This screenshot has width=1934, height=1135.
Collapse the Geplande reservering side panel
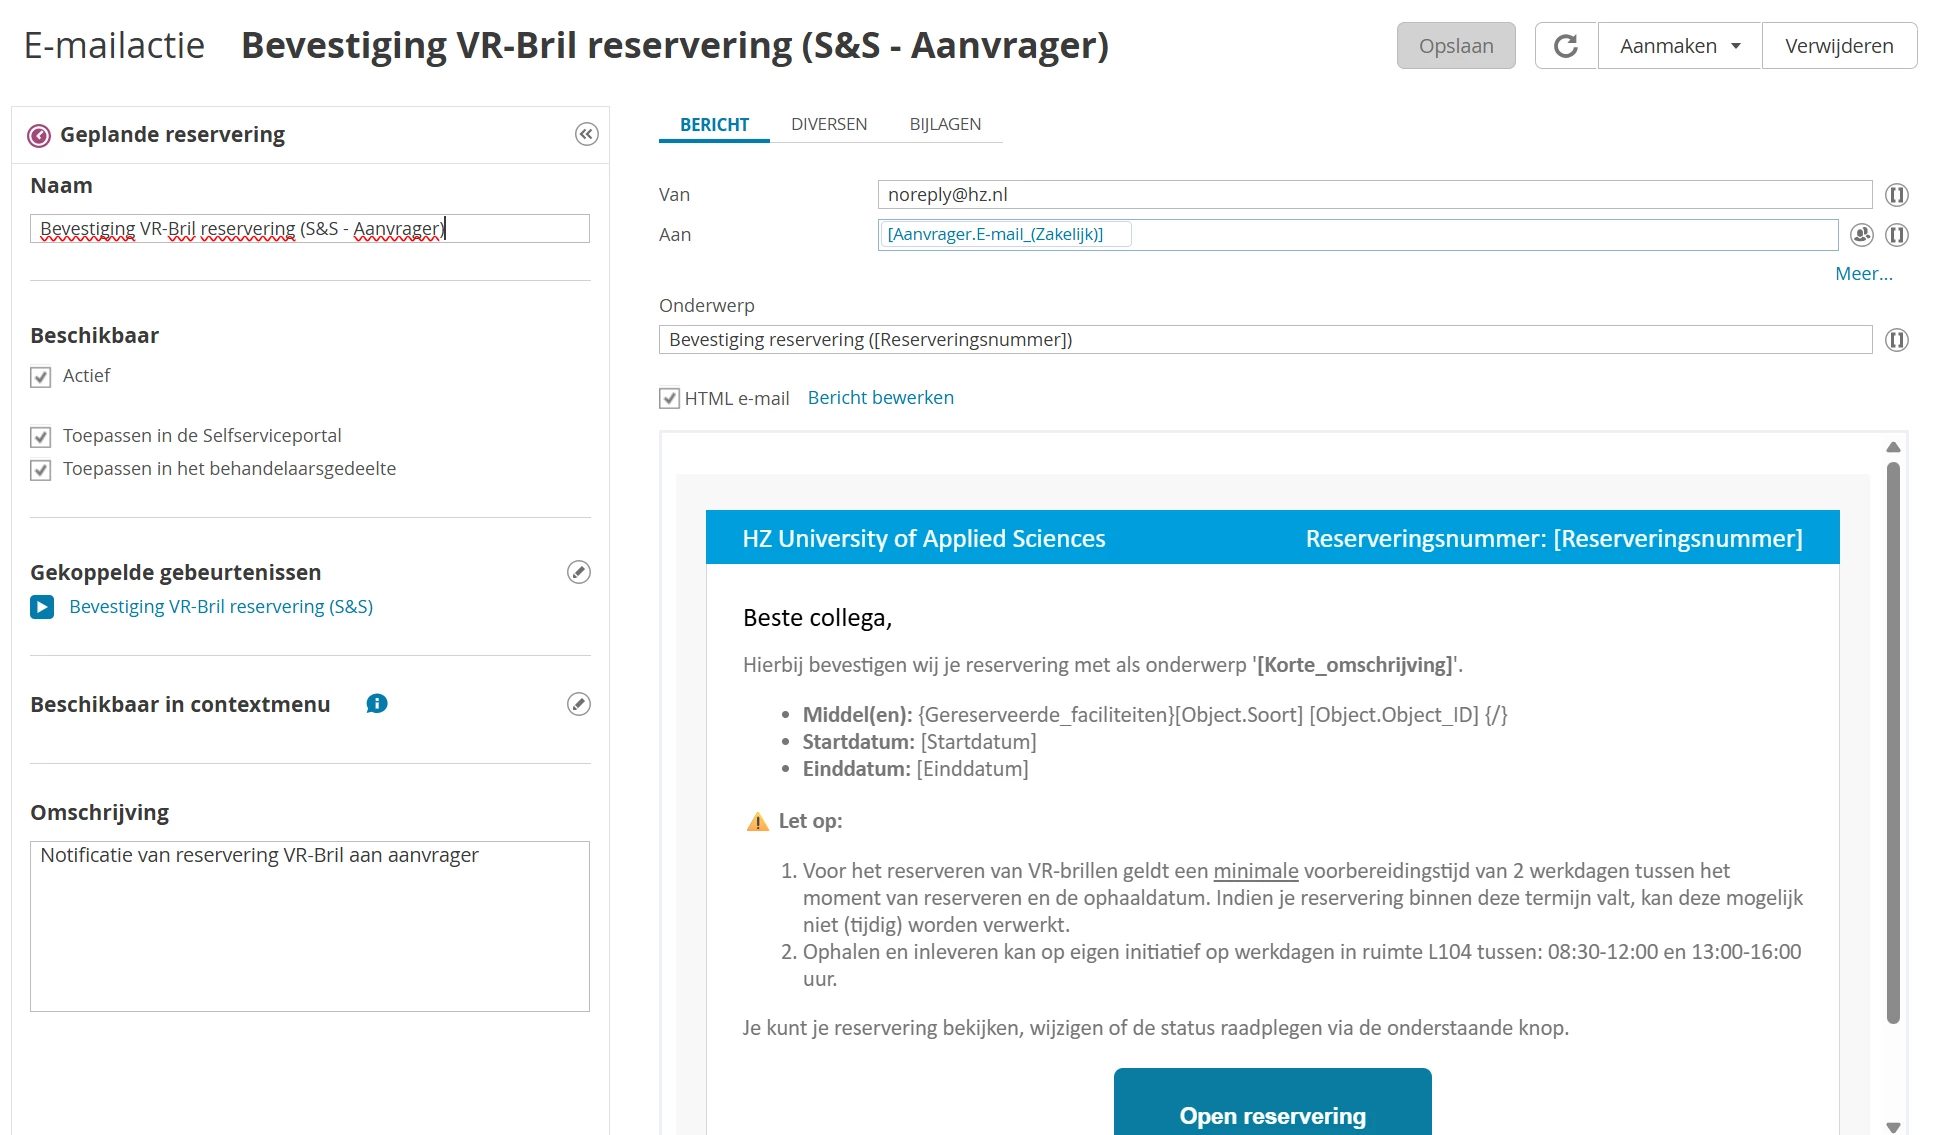tap(587, 134)
